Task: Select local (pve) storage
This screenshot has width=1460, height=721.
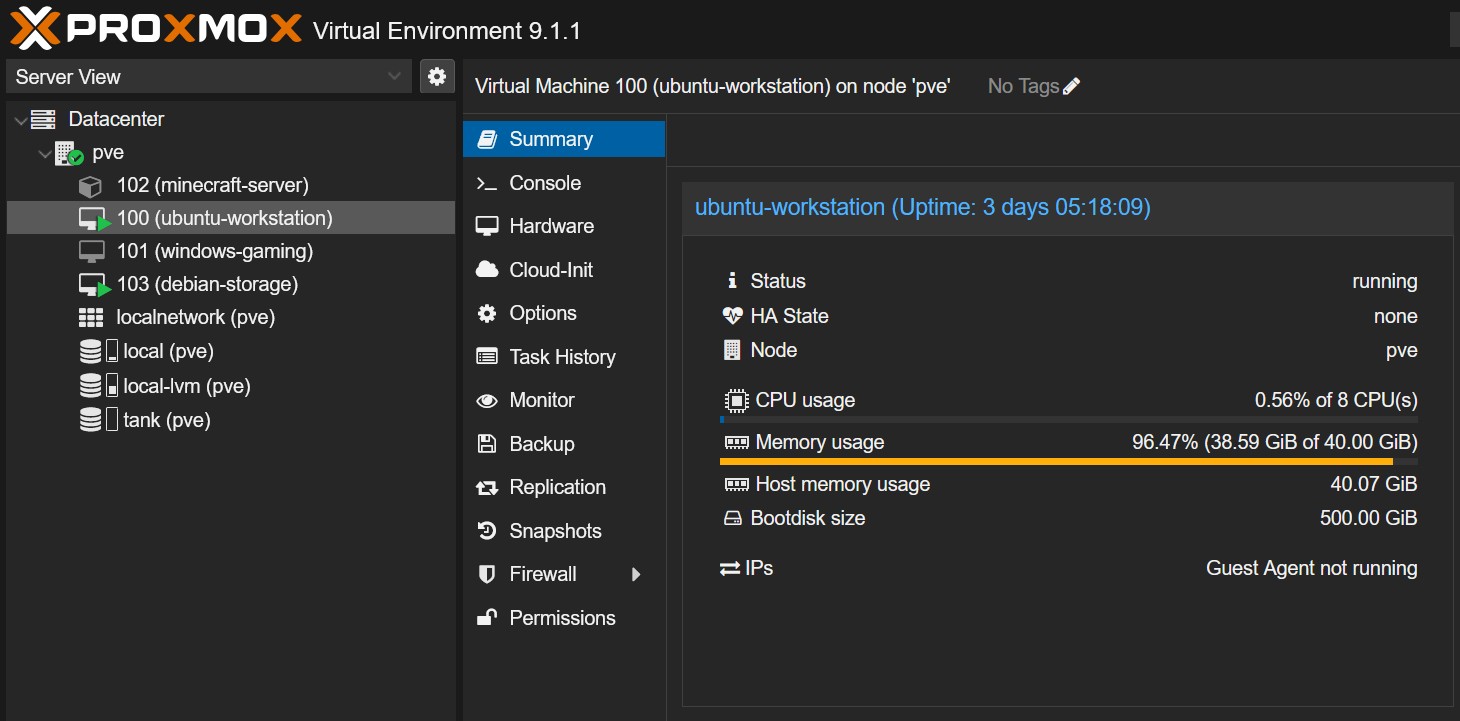Action: [231, 351]
